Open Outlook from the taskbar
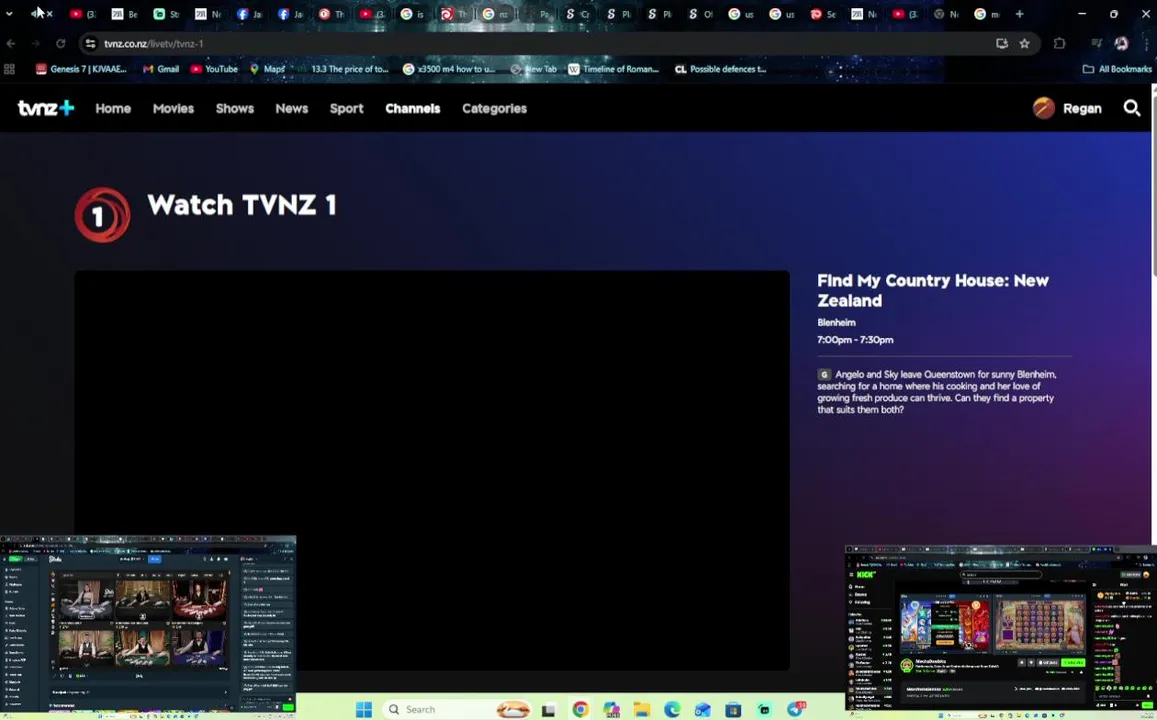This screenshot has width=1157, height=720. pos(702,709)
